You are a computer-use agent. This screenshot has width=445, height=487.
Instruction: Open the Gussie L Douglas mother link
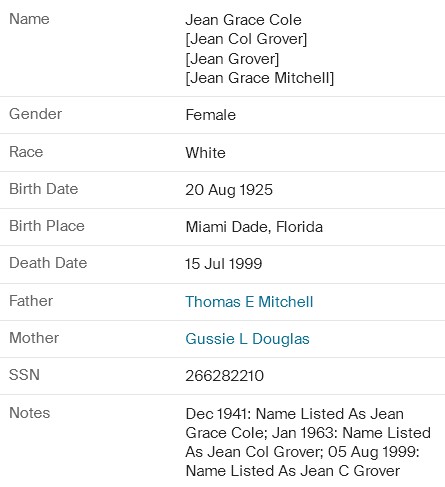247,339
